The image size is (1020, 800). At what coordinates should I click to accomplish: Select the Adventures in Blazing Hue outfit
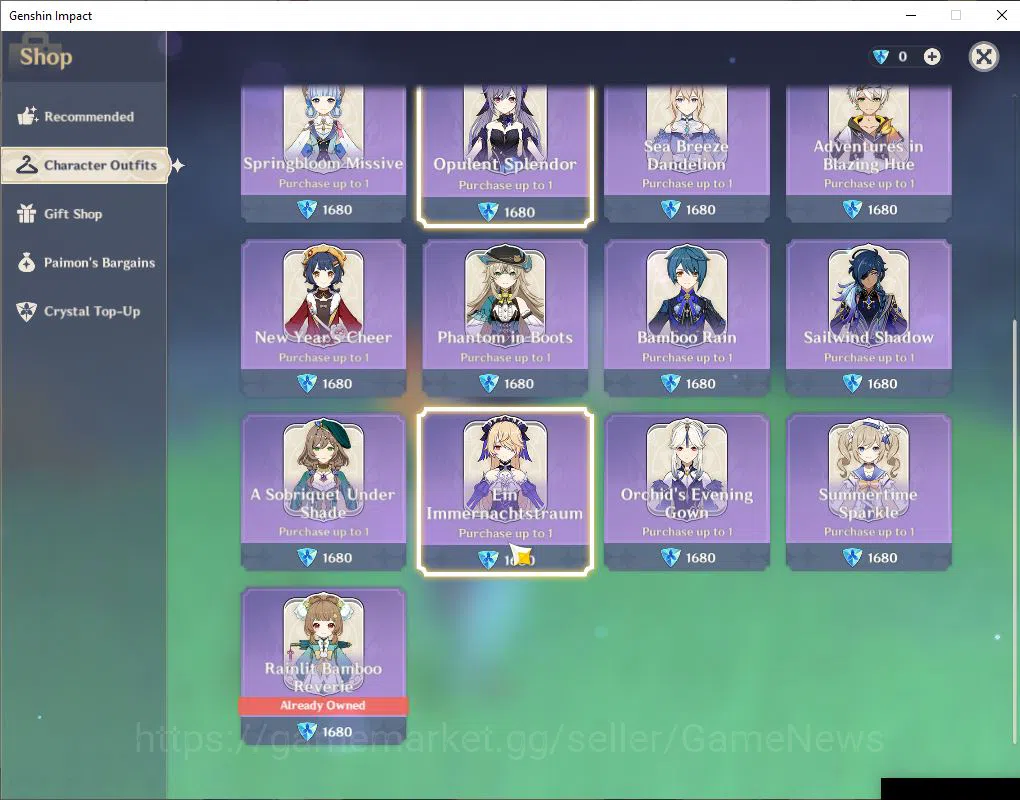click(868, 154)
